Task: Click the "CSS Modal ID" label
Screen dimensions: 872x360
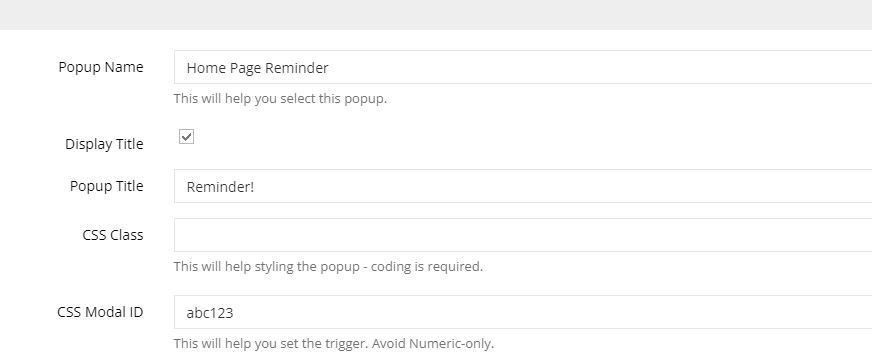Action: tap(100, 312)
